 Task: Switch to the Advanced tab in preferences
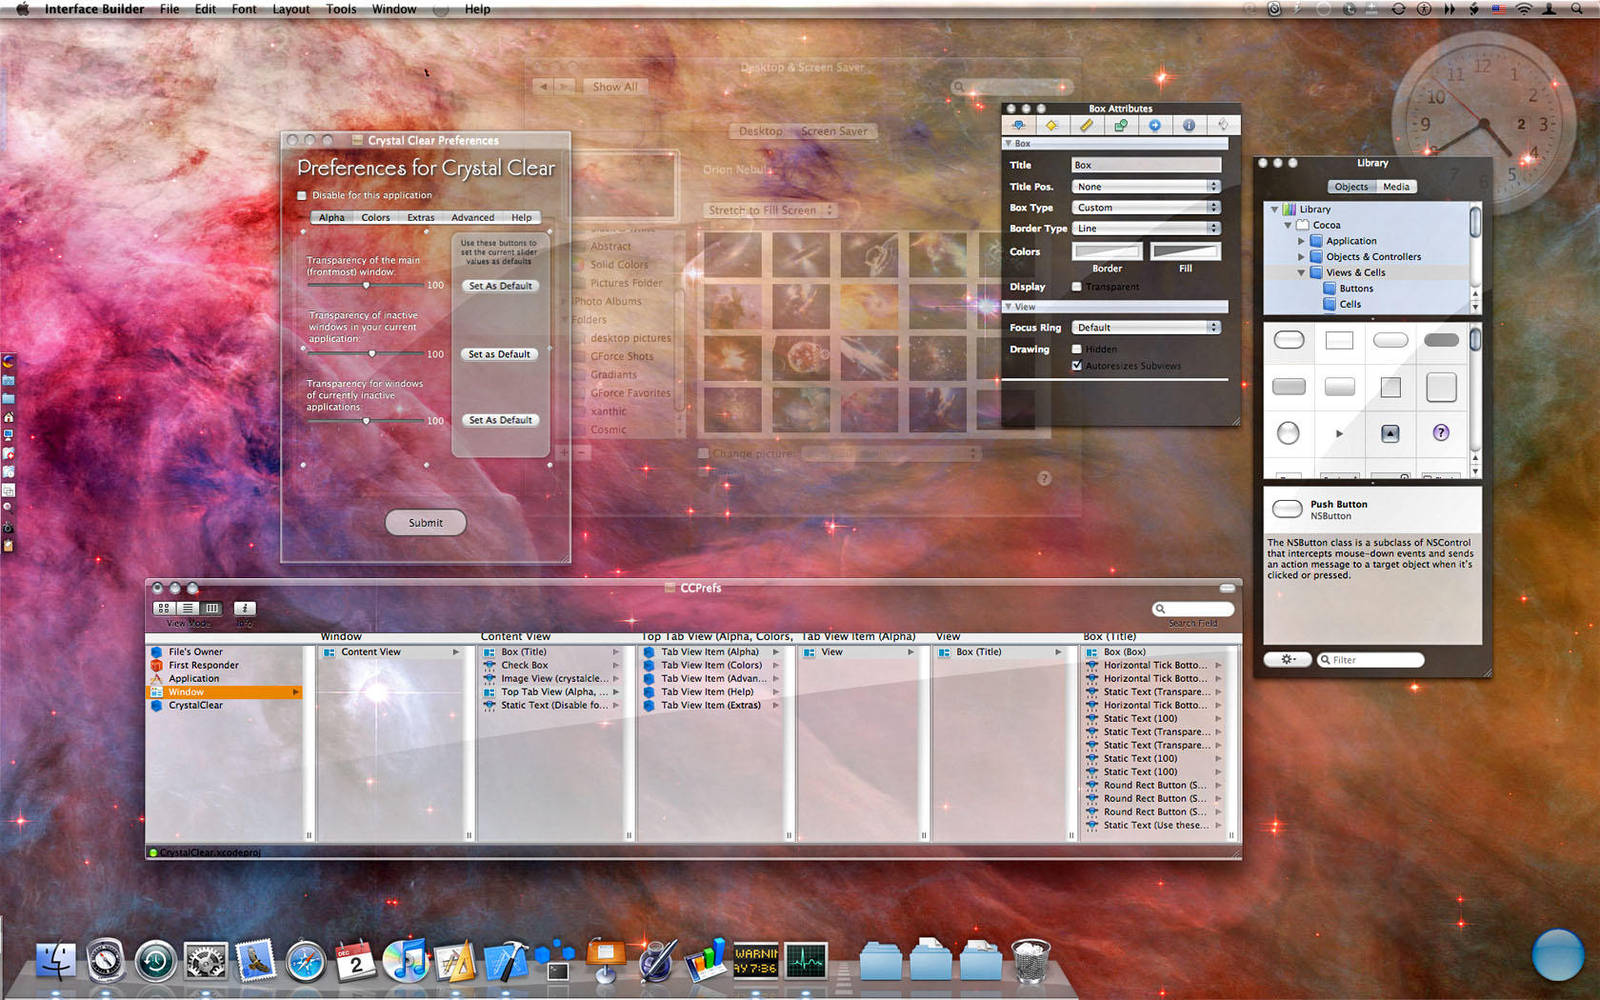(473, 218)
